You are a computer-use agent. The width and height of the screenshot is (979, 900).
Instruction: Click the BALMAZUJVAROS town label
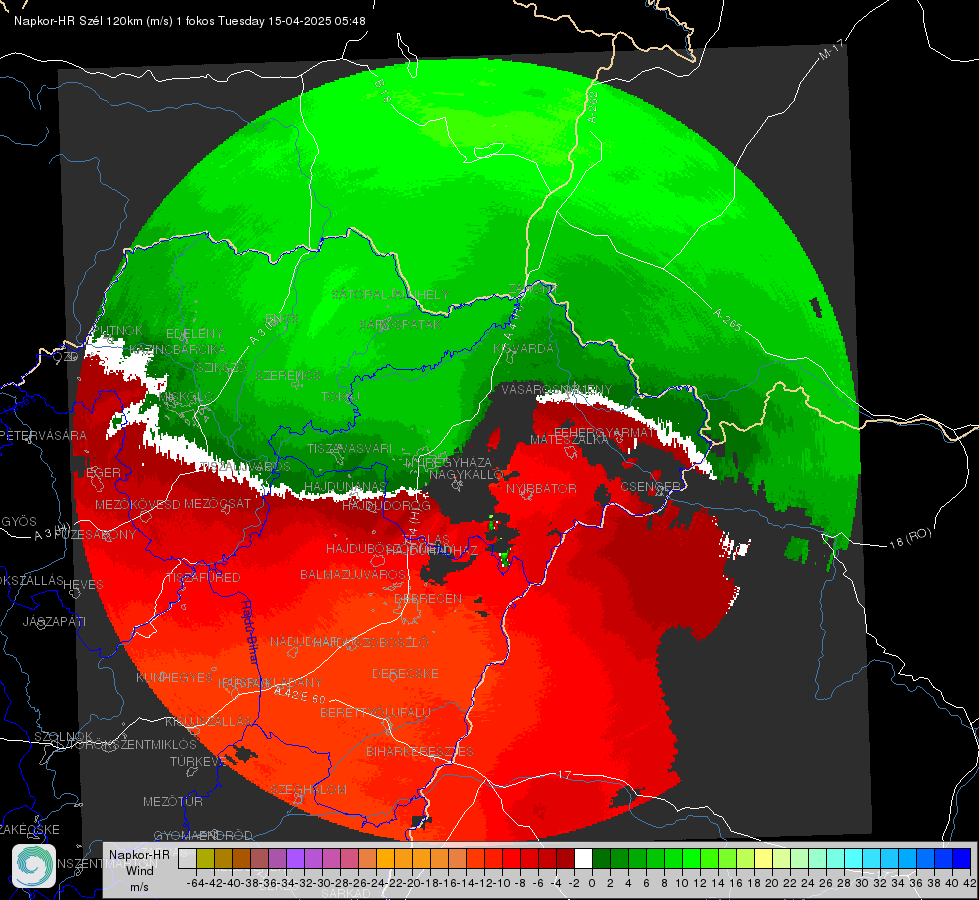tap(353, 574)
